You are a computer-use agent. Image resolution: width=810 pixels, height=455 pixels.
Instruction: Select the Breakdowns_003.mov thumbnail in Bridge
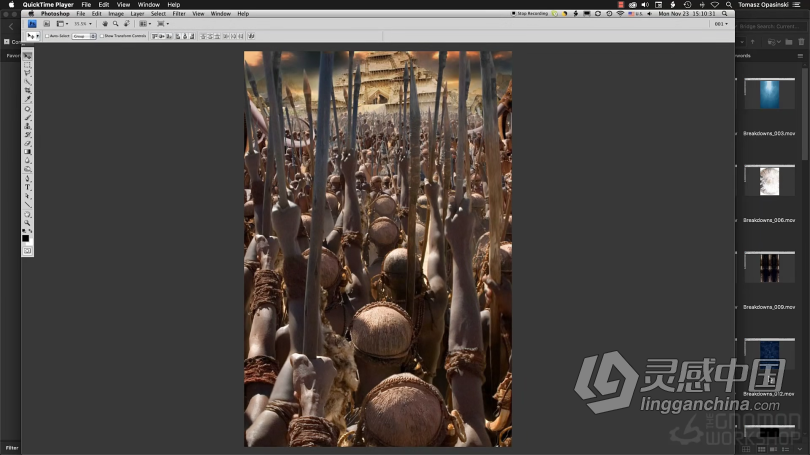point(769,93)
